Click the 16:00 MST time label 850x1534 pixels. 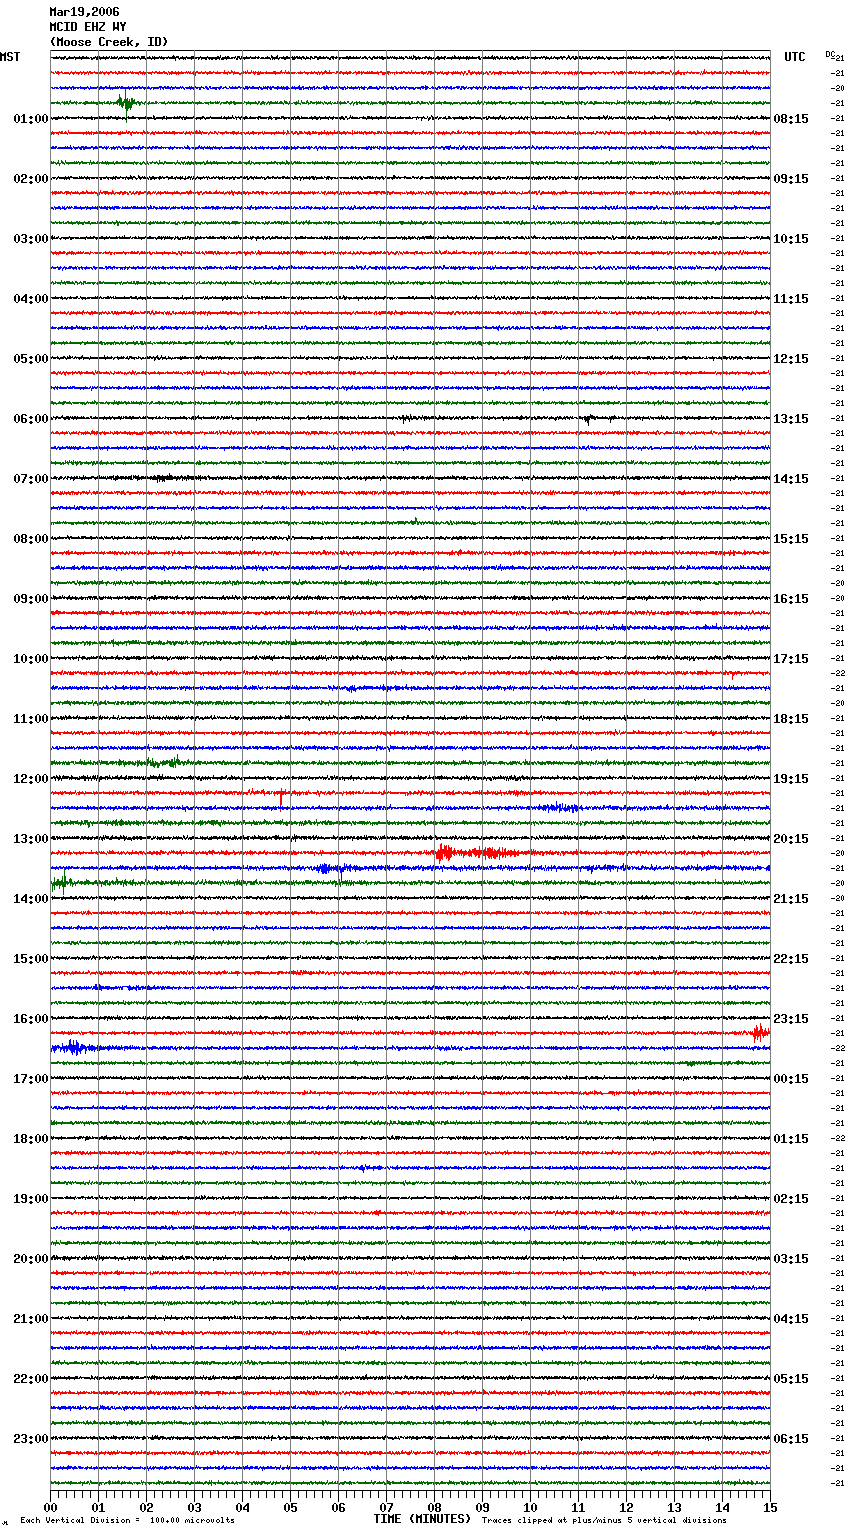[31, 1019]
